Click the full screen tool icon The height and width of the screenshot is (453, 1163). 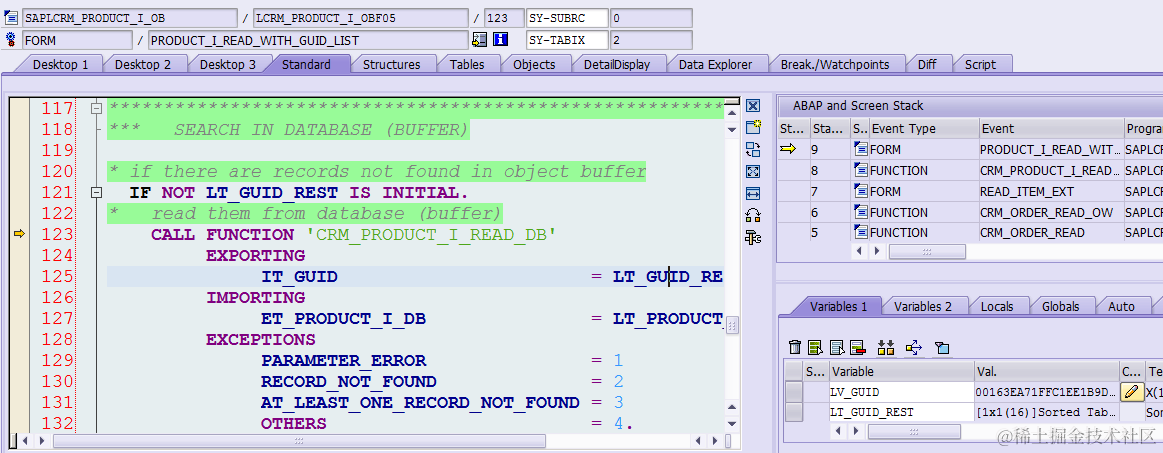[753, 171]
